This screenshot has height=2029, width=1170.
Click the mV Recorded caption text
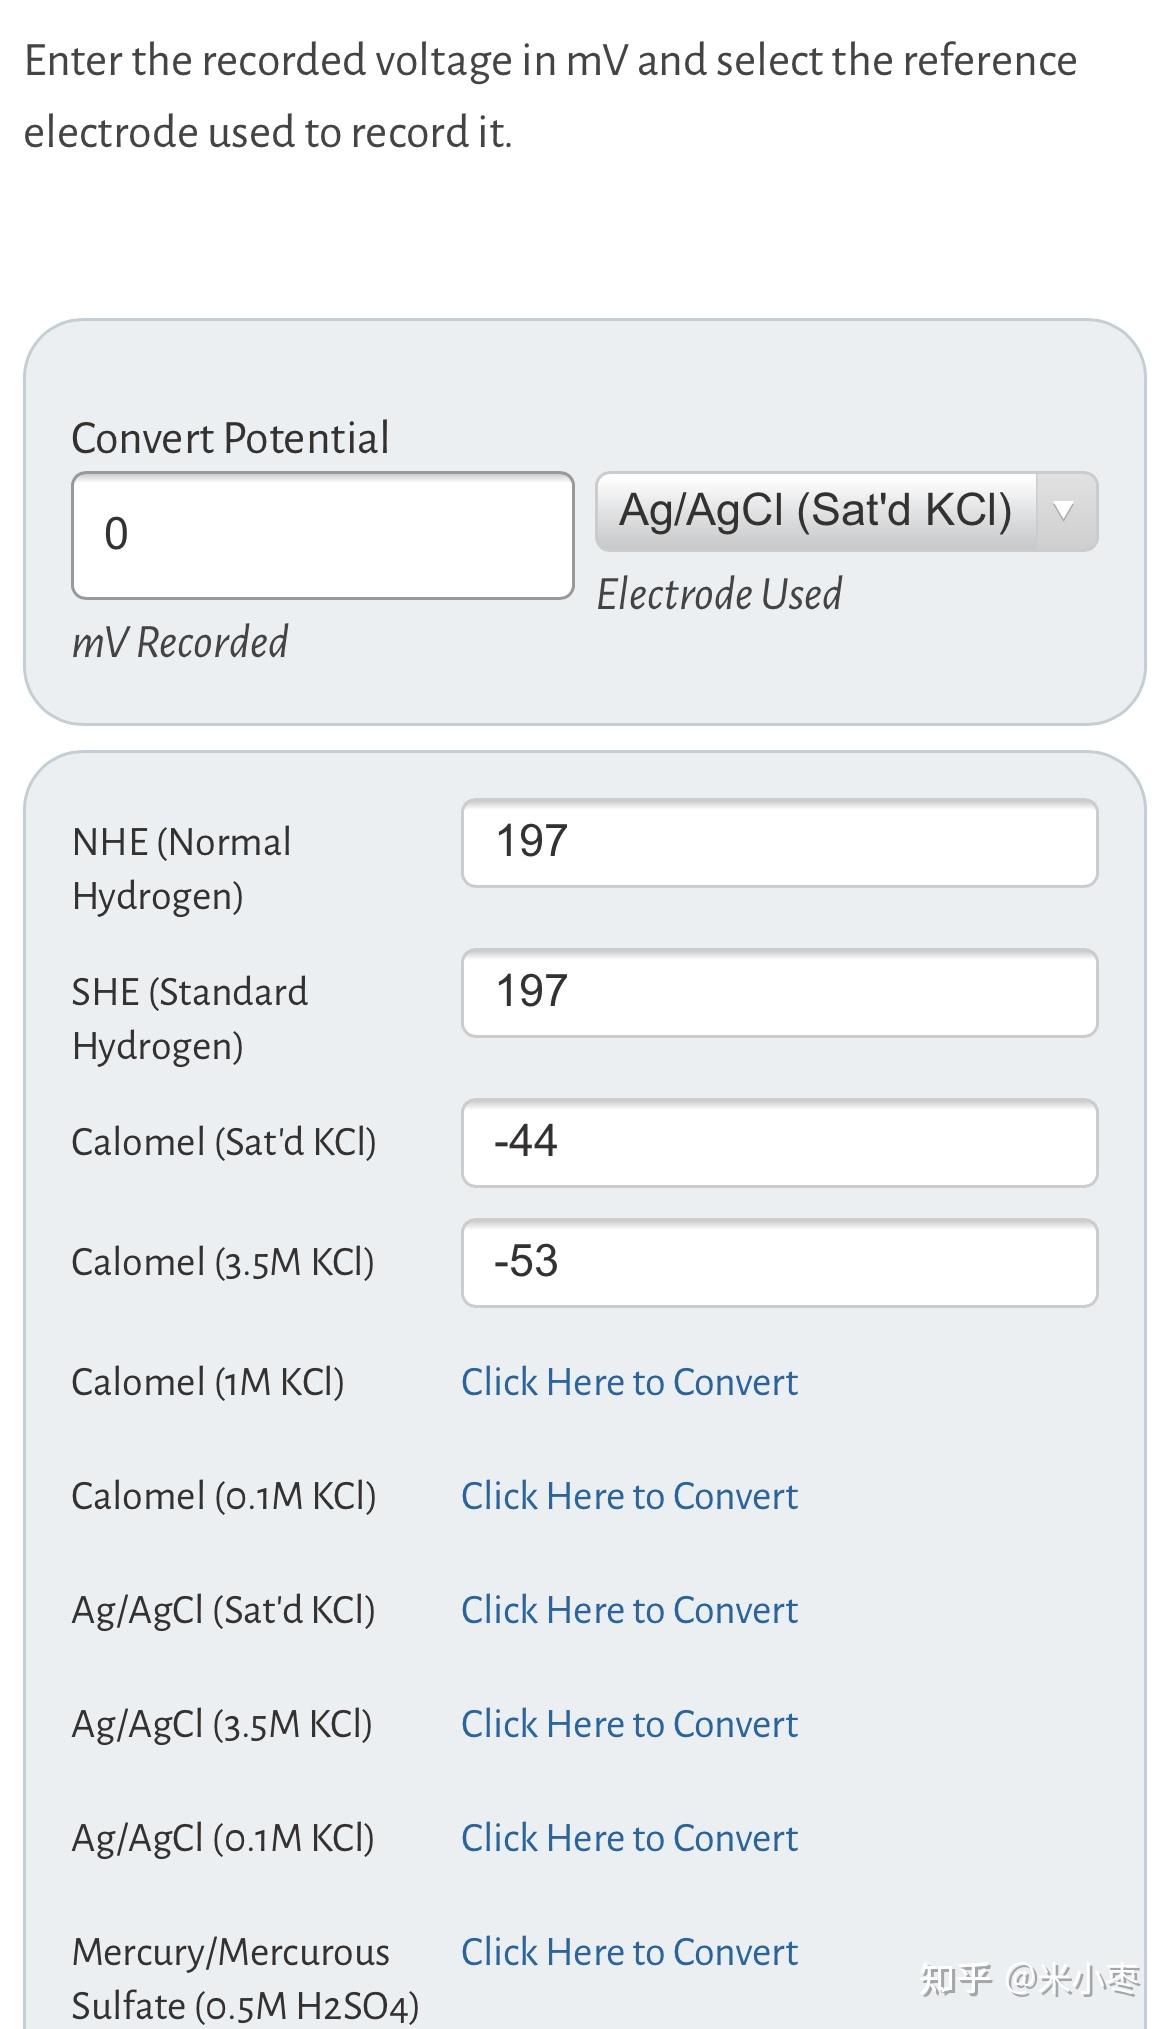180,642
